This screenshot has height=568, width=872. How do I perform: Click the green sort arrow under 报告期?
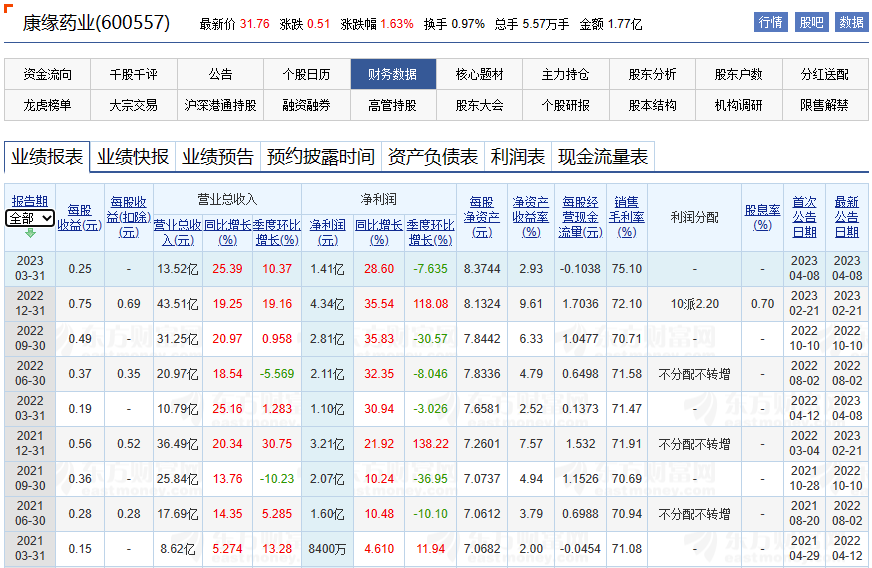point(30,233)
